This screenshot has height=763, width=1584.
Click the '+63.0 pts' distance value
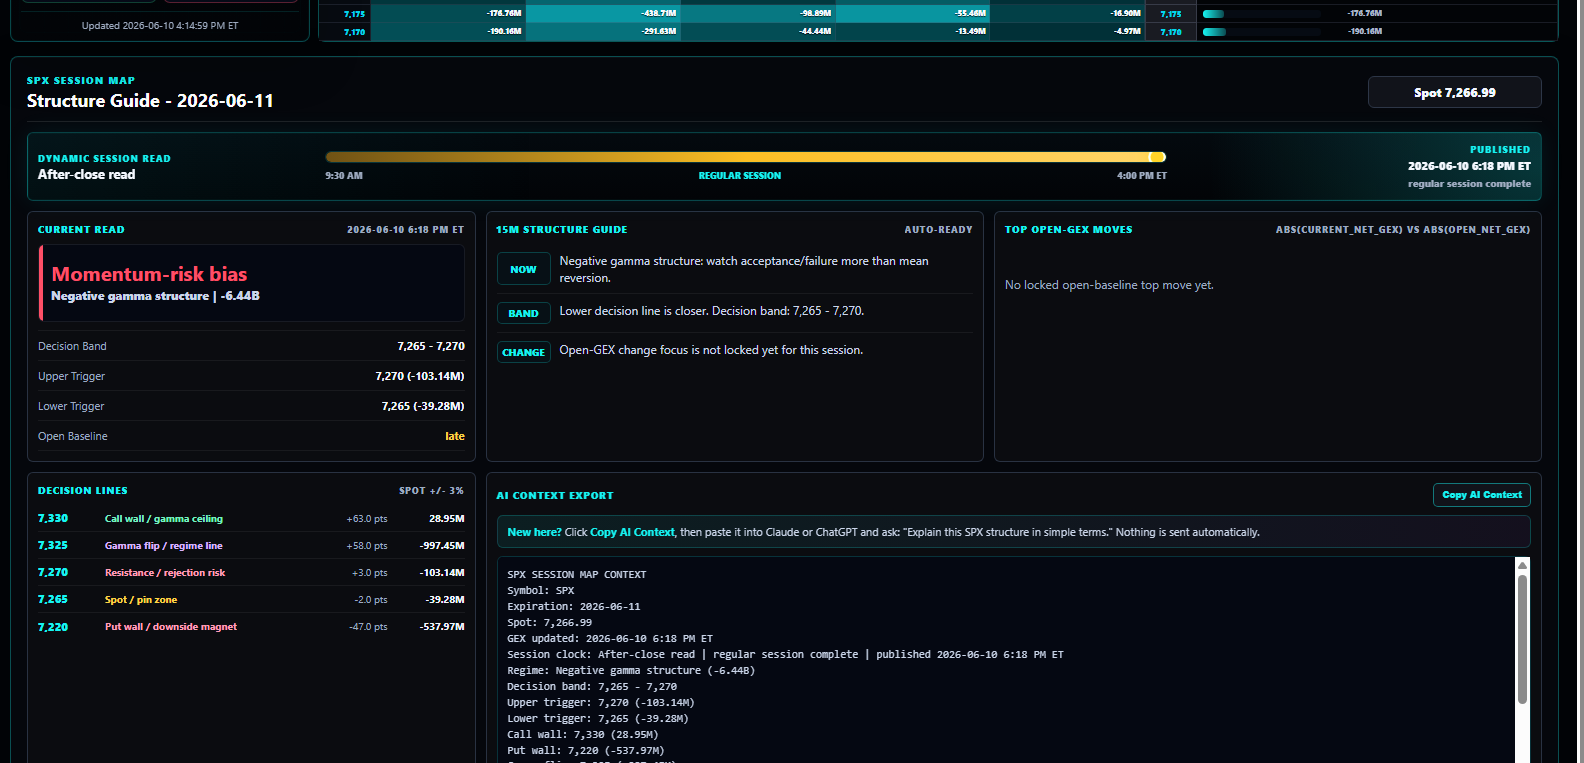click(x=367, y=519)
